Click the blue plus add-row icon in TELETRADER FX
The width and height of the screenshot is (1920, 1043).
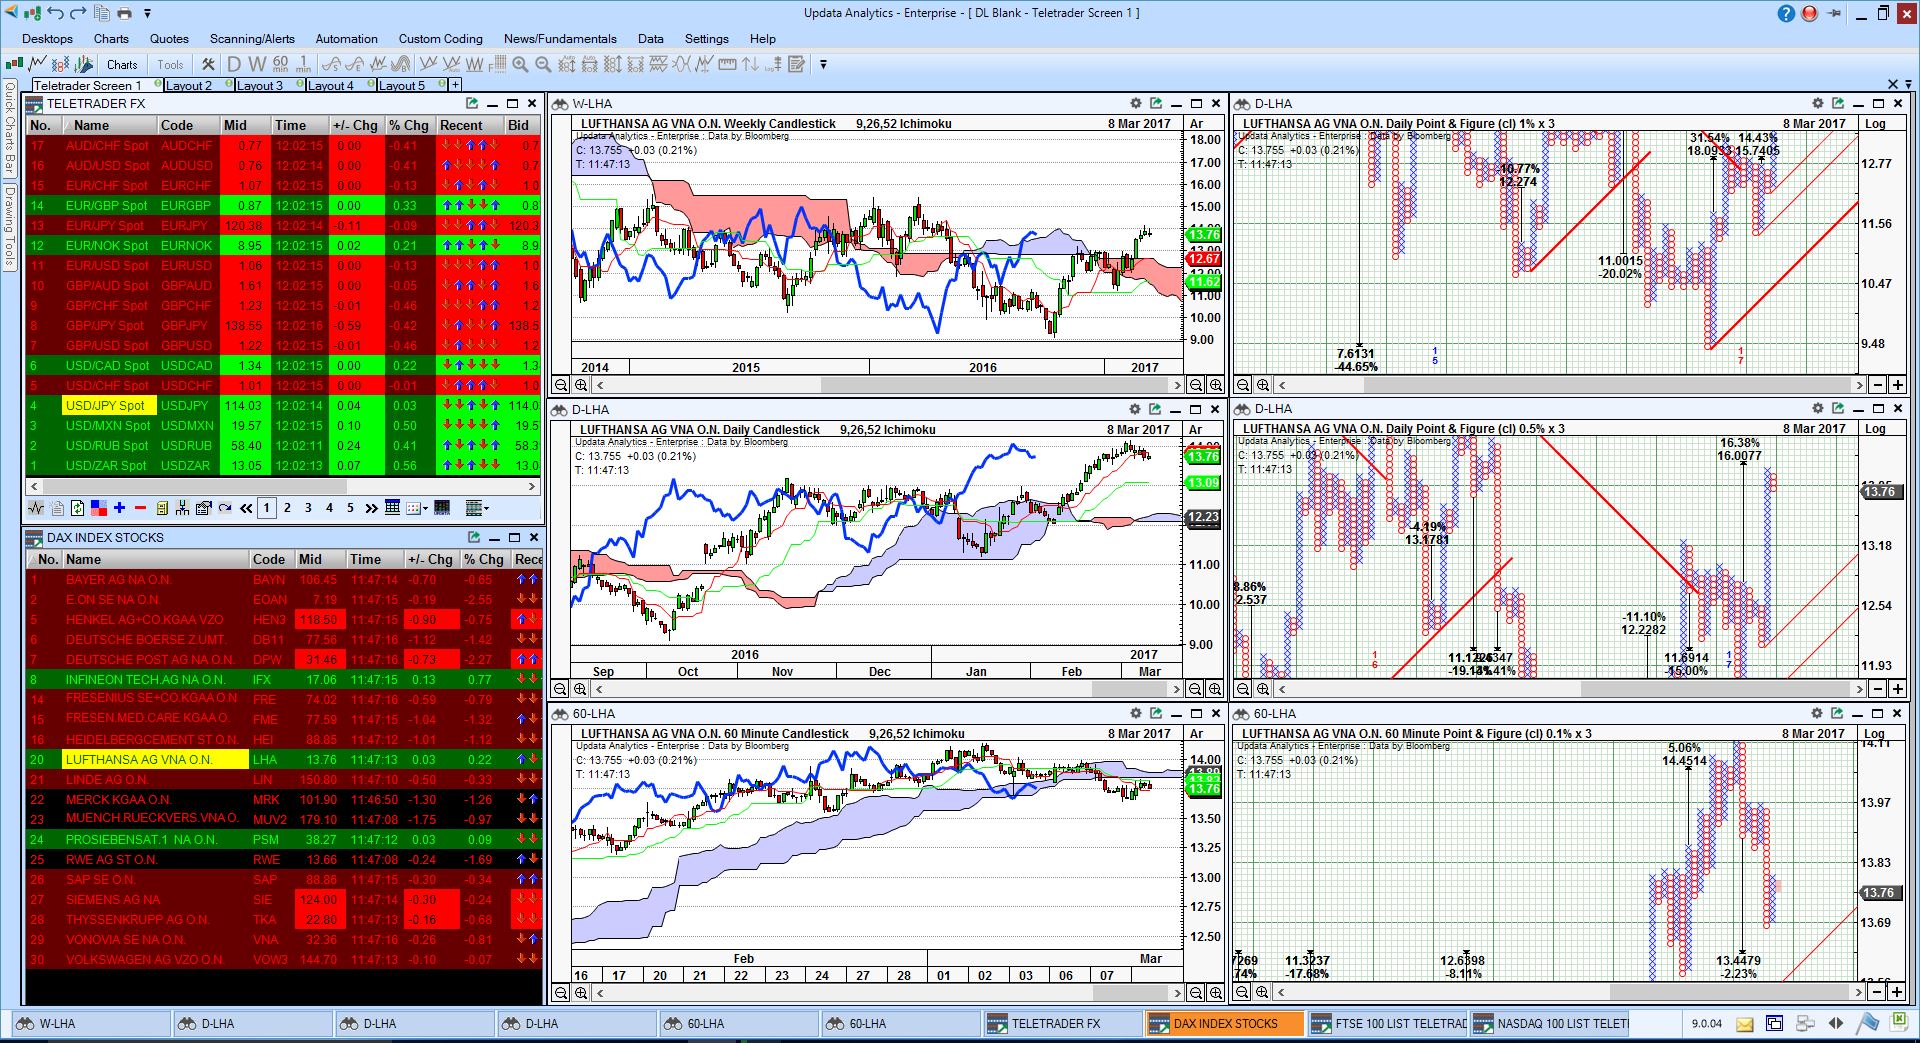tap(120, 508)
